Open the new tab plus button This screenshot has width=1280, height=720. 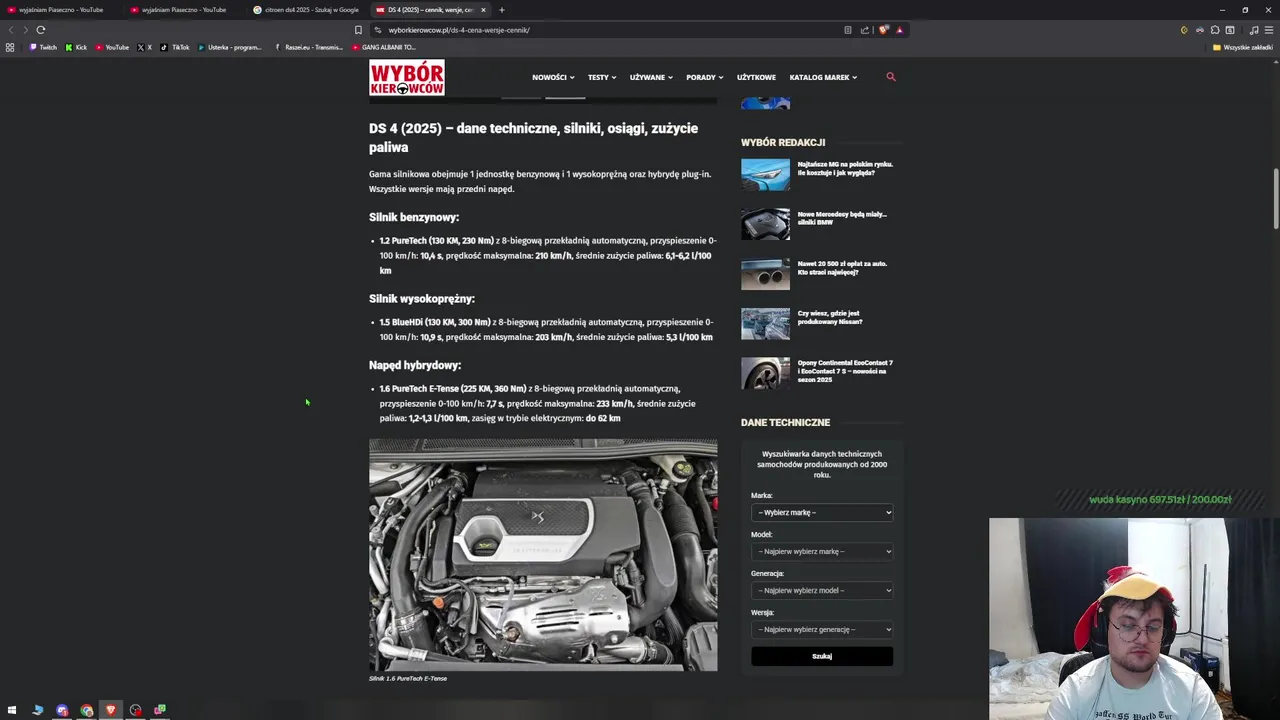click(502, 10)
